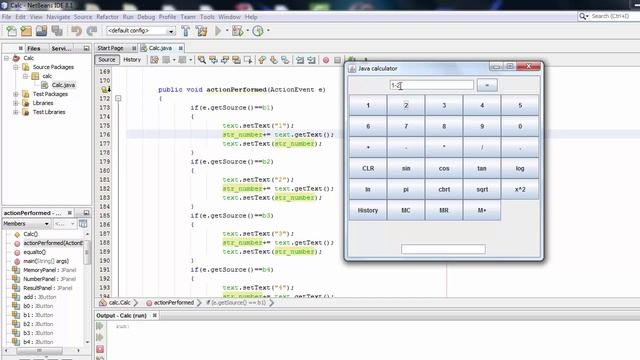Expand the Libraries node
640x360 pixels.
pyautogui.click(x=16, y=103)
